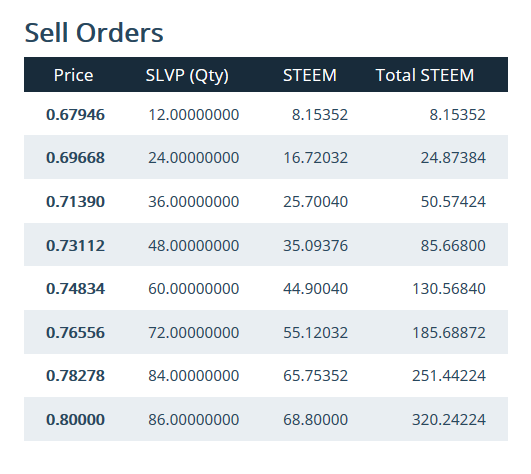The image size is (531, 474).
Task: Click the Price column header
Action: (73, 75)
